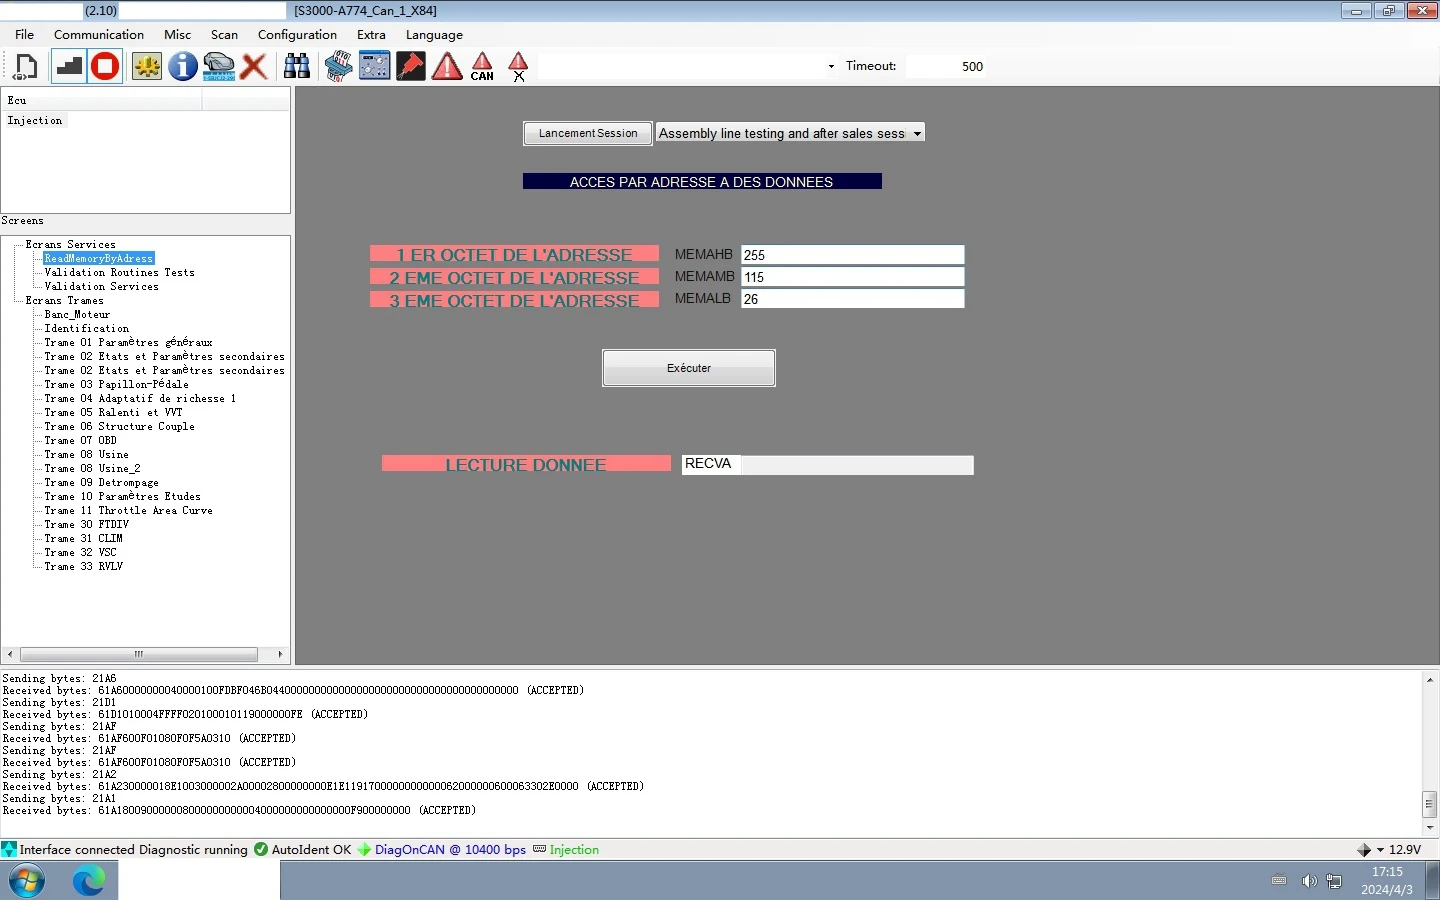Click the binoculars search icon

(297, 67)
